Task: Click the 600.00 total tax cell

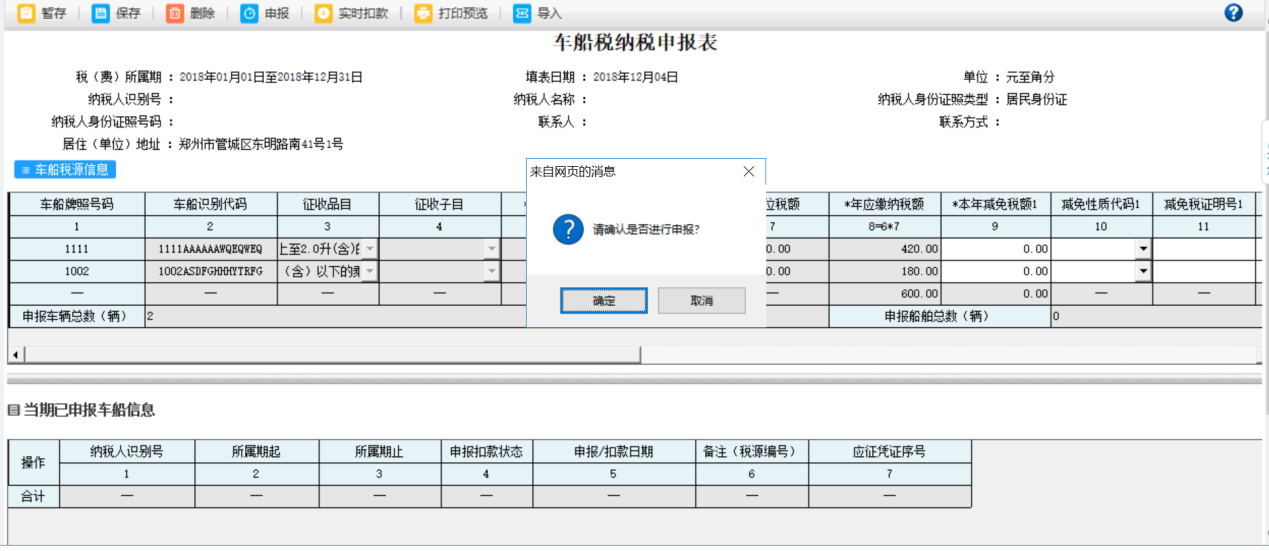Action: coord(884,294)
